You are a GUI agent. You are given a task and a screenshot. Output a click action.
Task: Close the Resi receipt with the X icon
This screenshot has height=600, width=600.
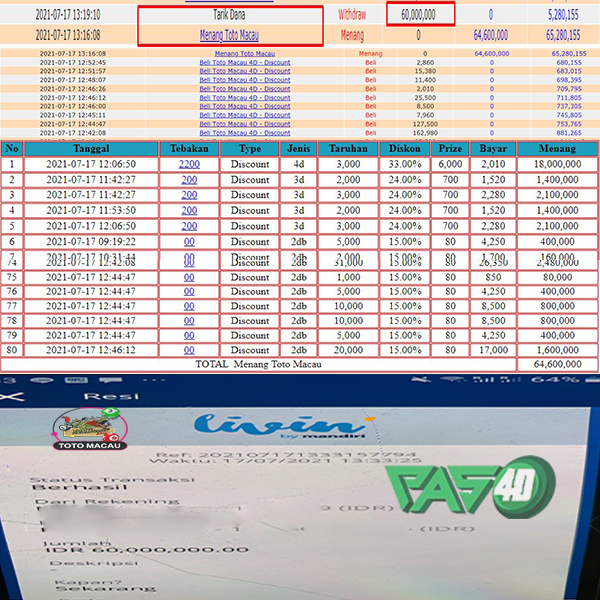[x=11, y=396]
